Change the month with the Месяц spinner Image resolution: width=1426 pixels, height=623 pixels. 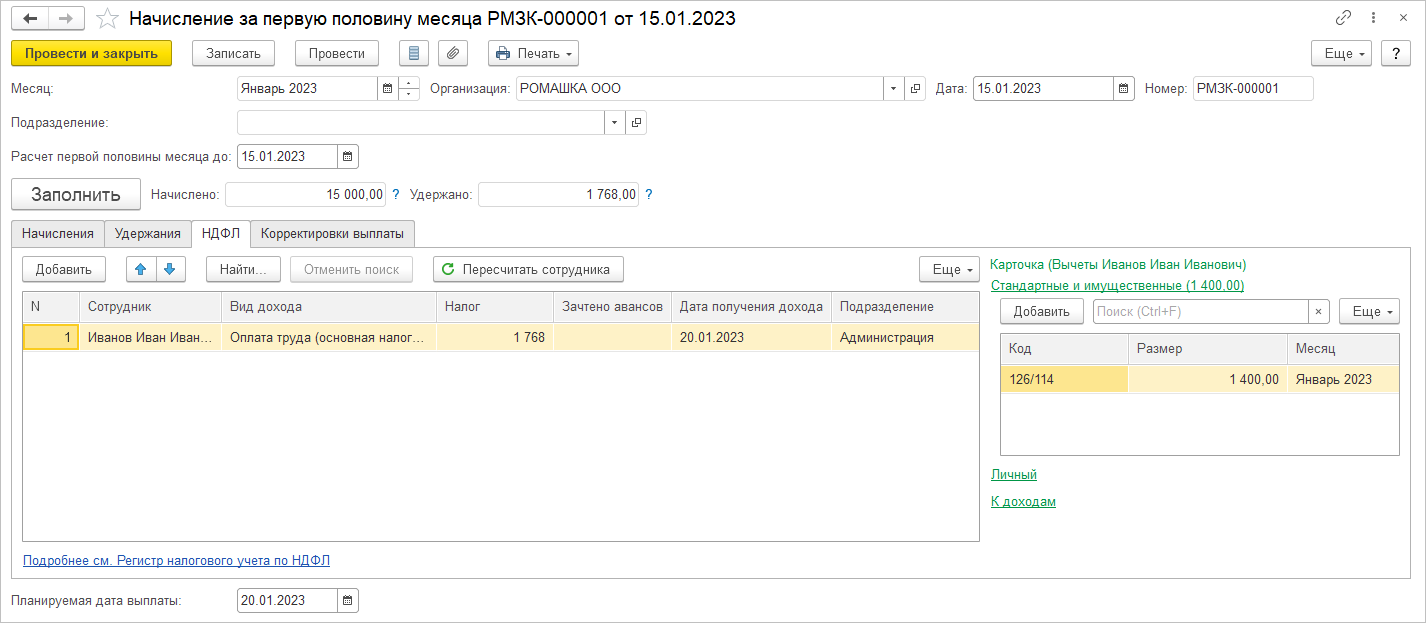pyautogui.click(x=409, y=88)
